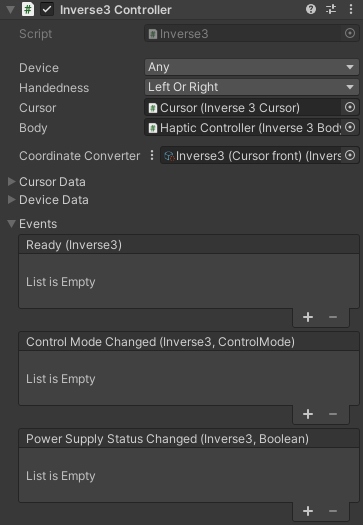Image resolution: width=363 pixels, height=525 pixels.
Task: Open the Device dropdown set to Any
Action: 252,67
